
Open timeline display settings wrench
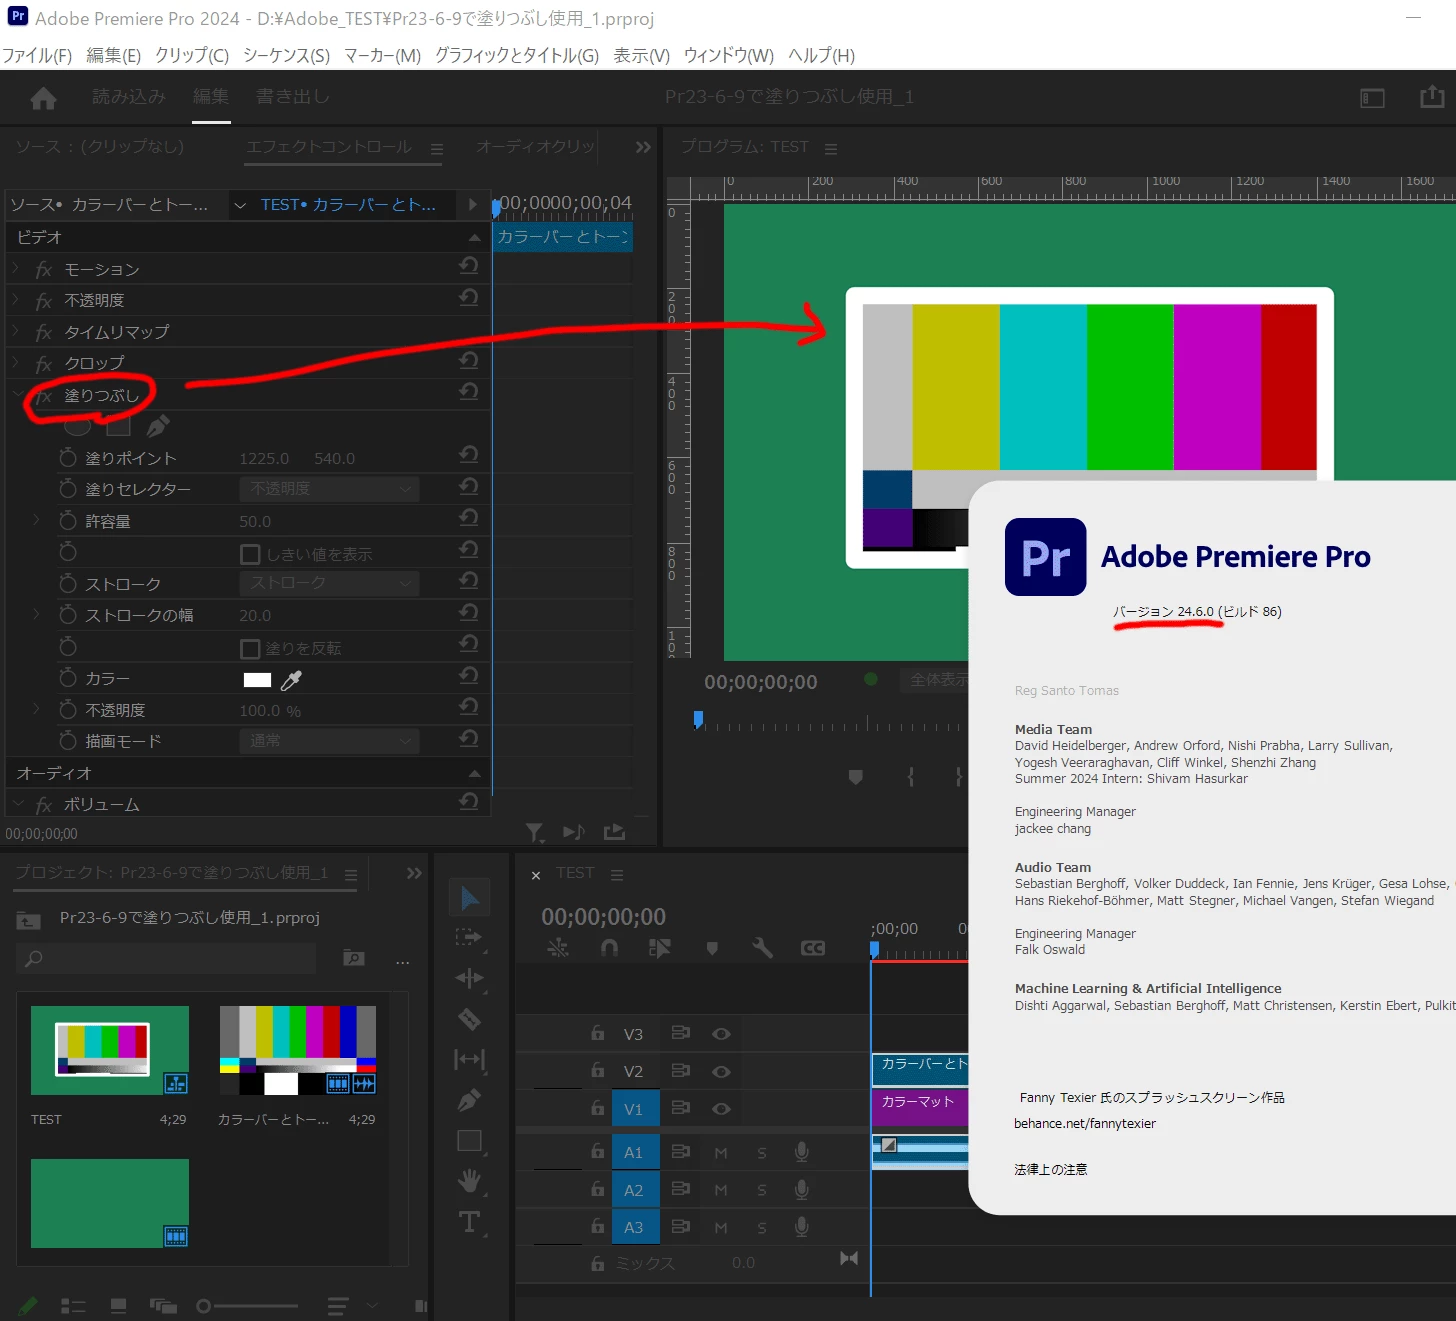click(x=762, y=947)
